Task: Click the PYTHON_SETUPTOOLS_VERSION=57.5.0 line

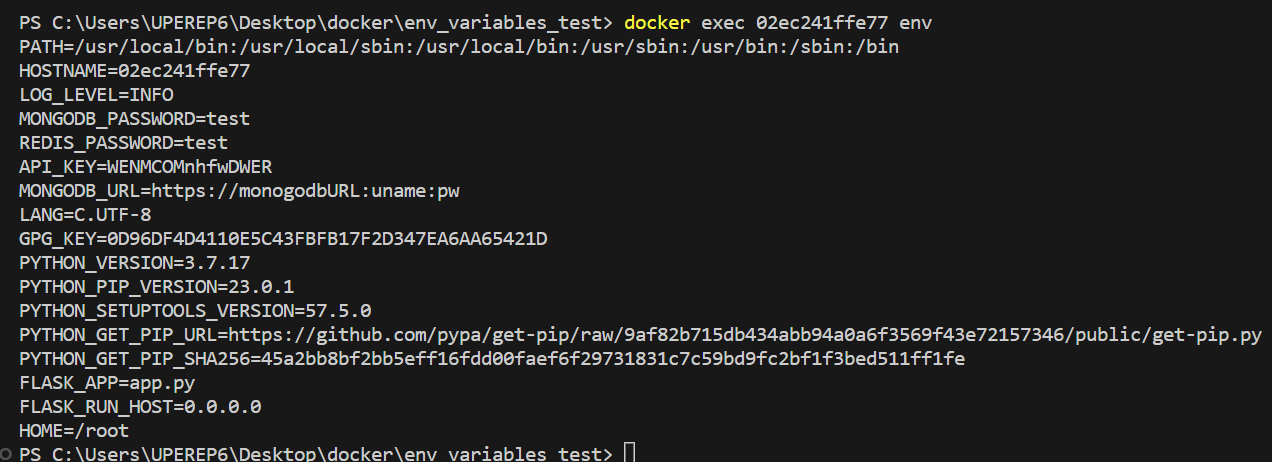Action: pyautogui.click(x=195, y=310)
